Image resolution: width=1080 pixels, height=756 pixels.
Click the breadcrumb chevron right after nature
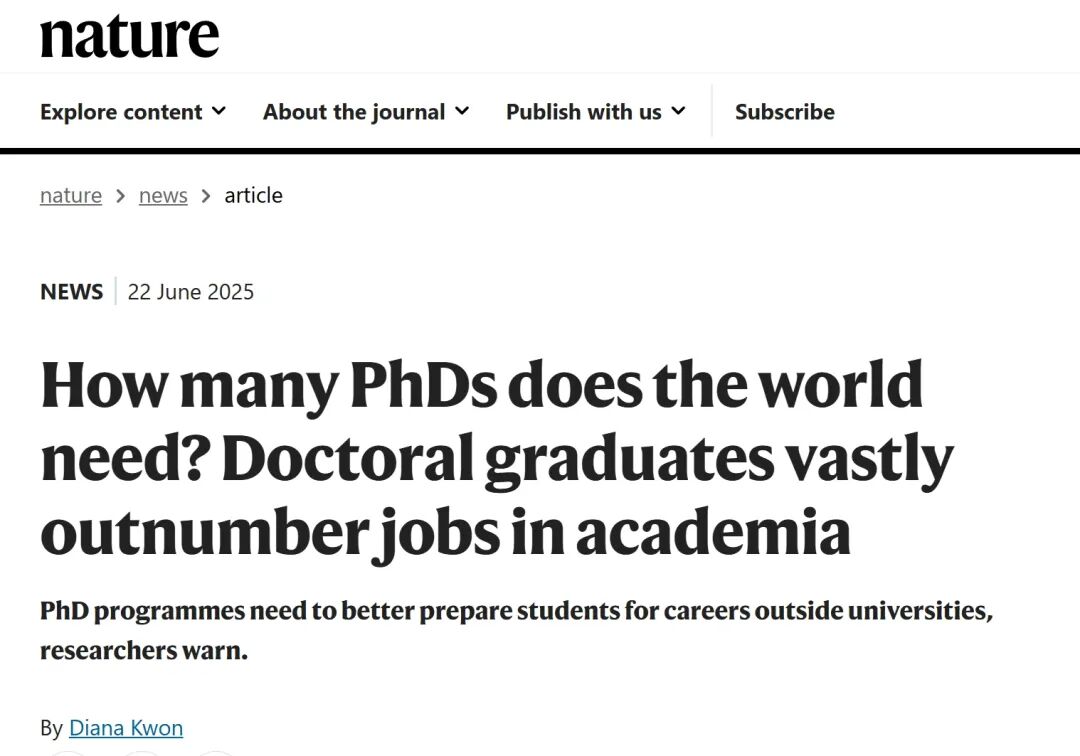[120, 196]
